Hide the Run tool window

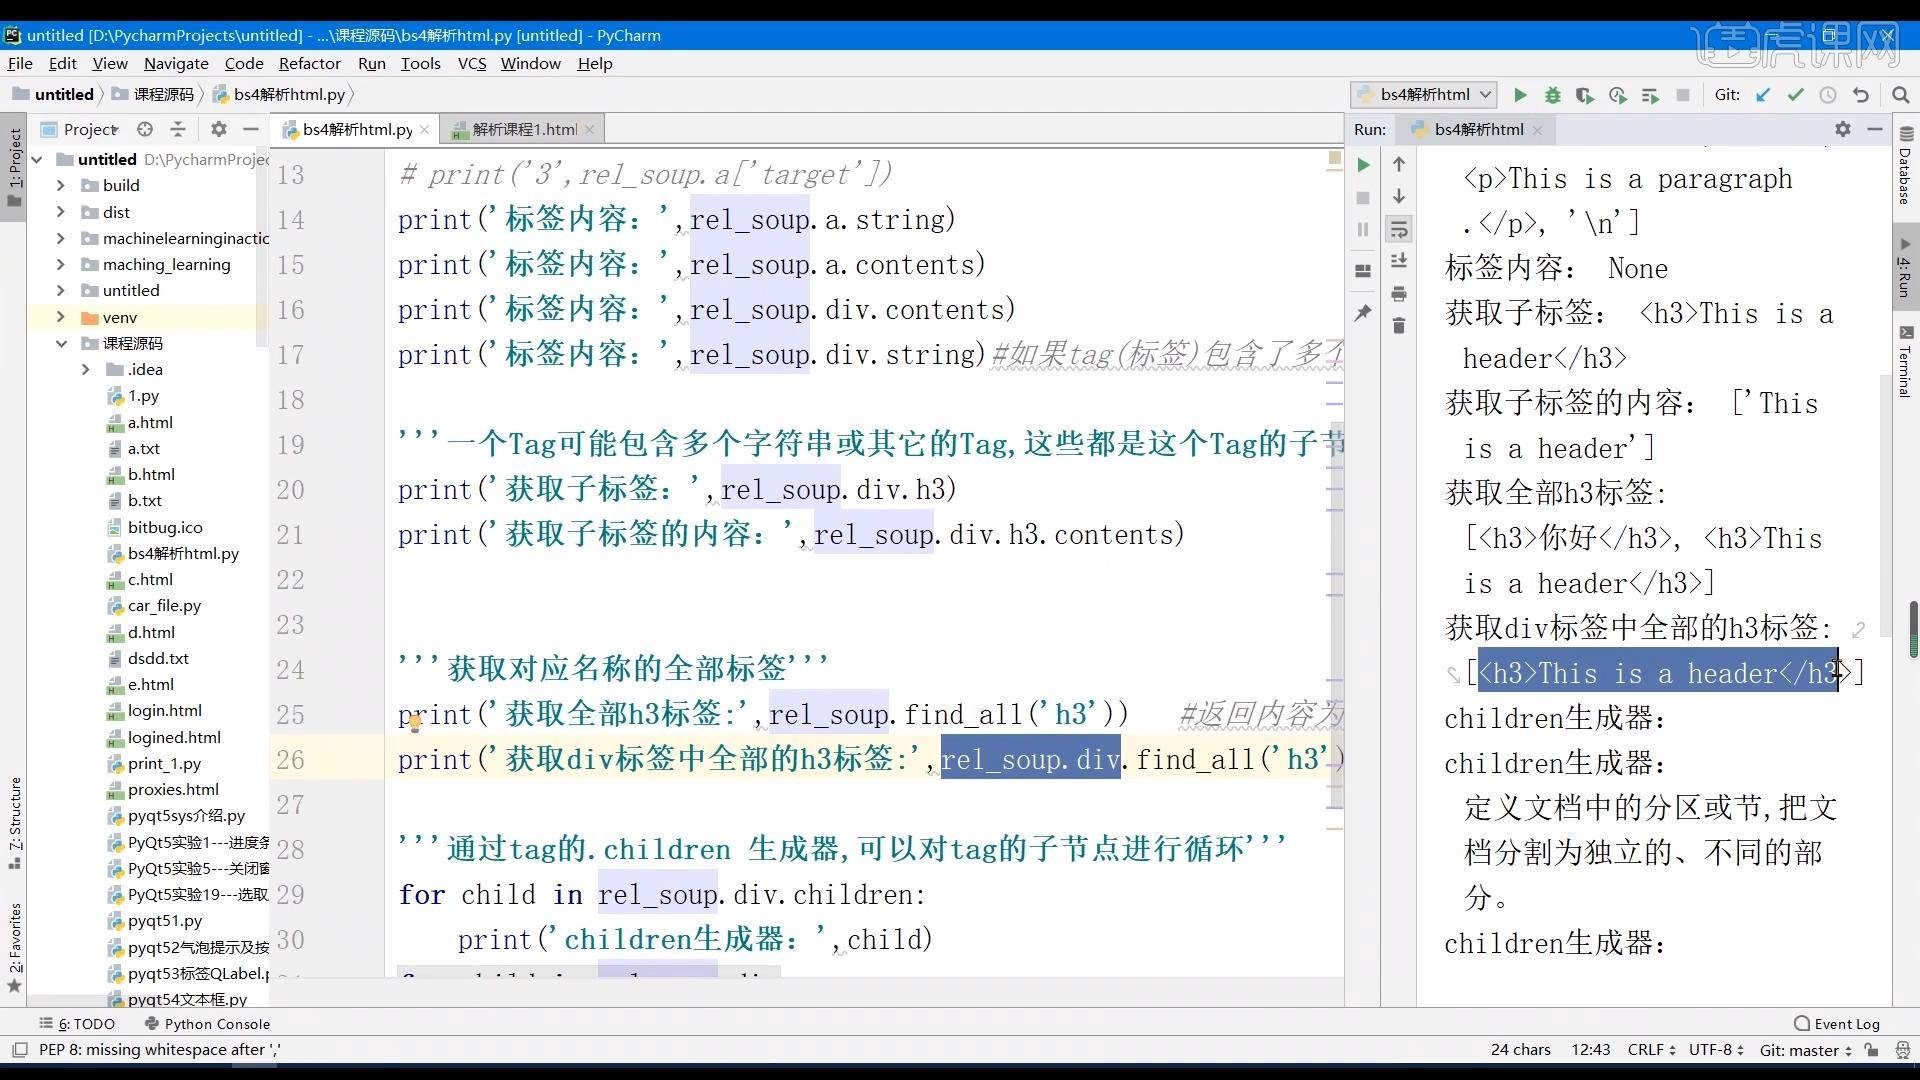tap(1875, 129)
